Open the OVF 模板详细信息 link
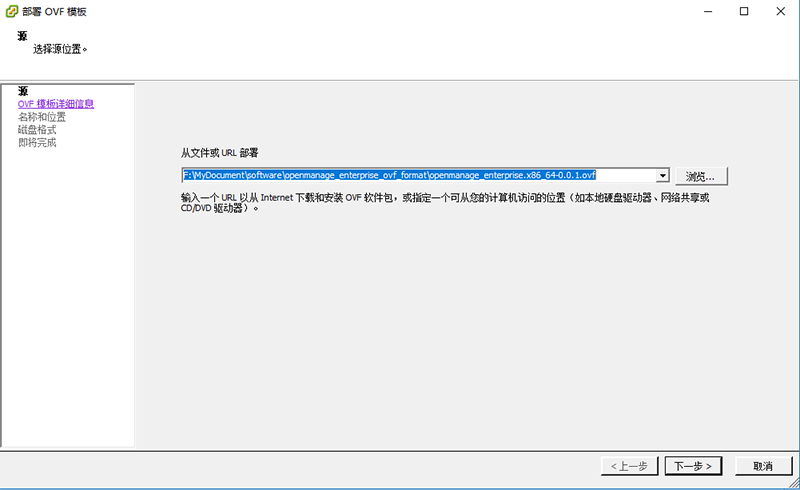Viewport: 800px width, 490px height. 56,104
